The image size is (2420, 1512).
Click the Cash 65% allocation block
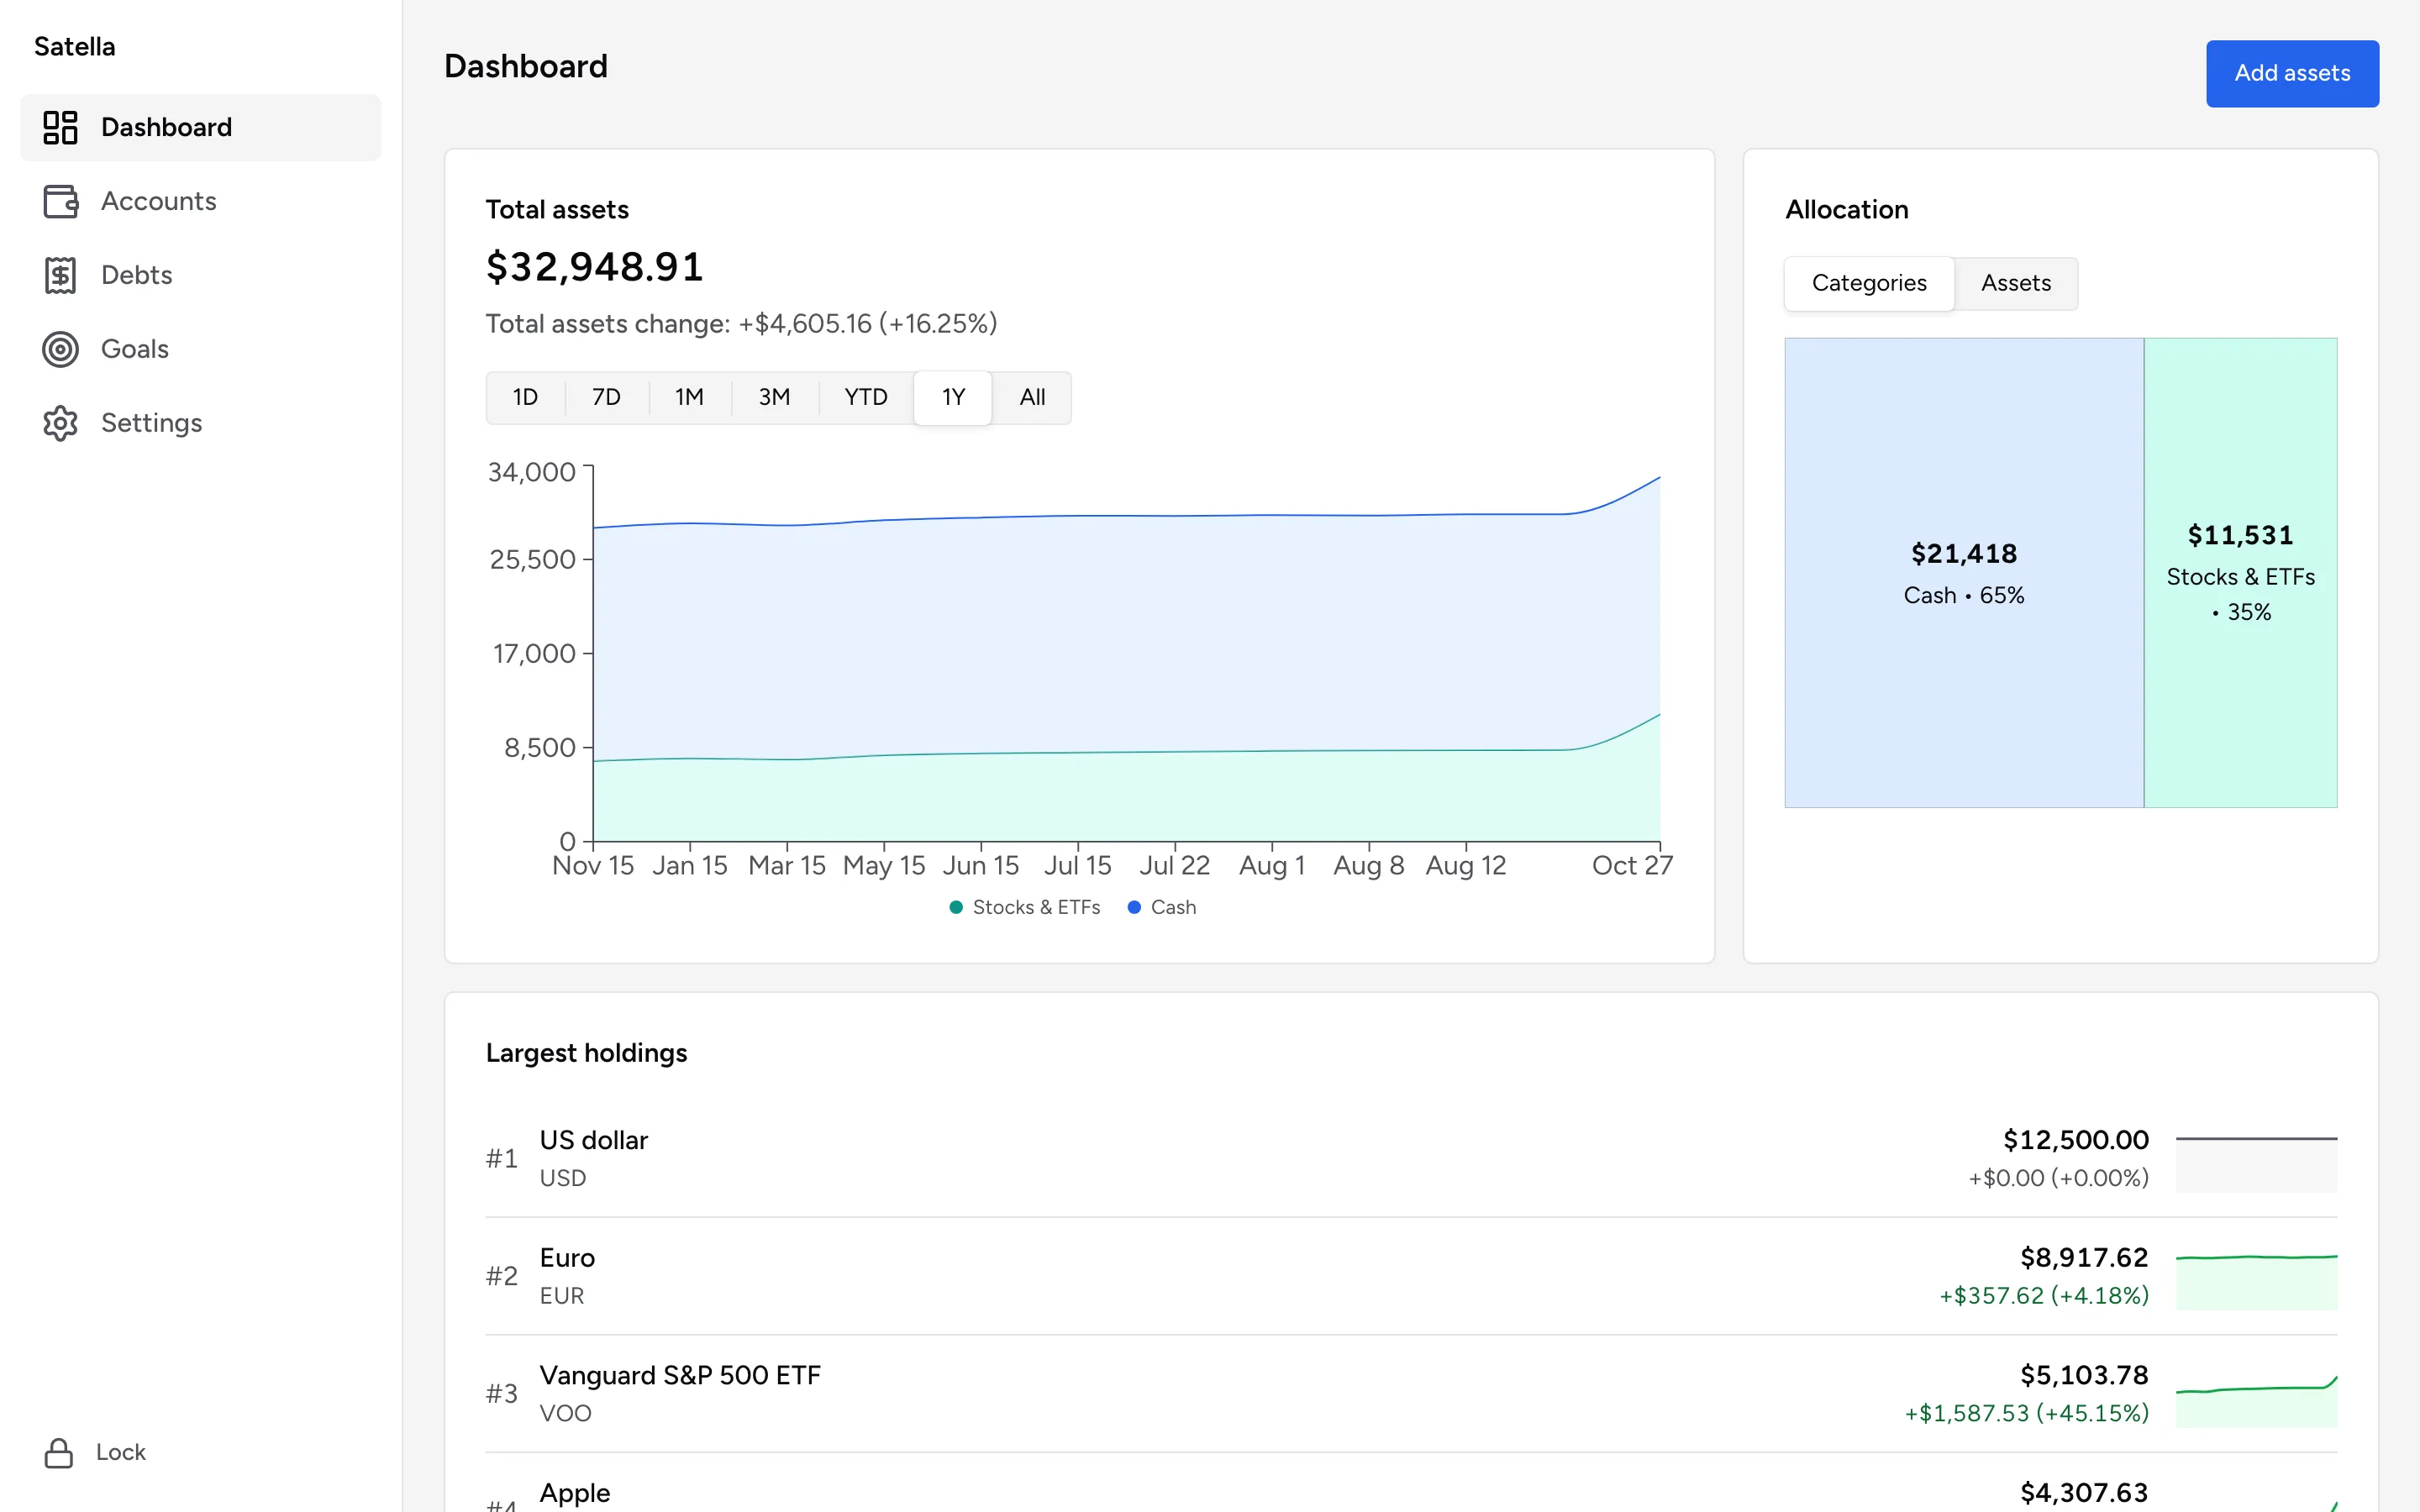point(1964,573)
